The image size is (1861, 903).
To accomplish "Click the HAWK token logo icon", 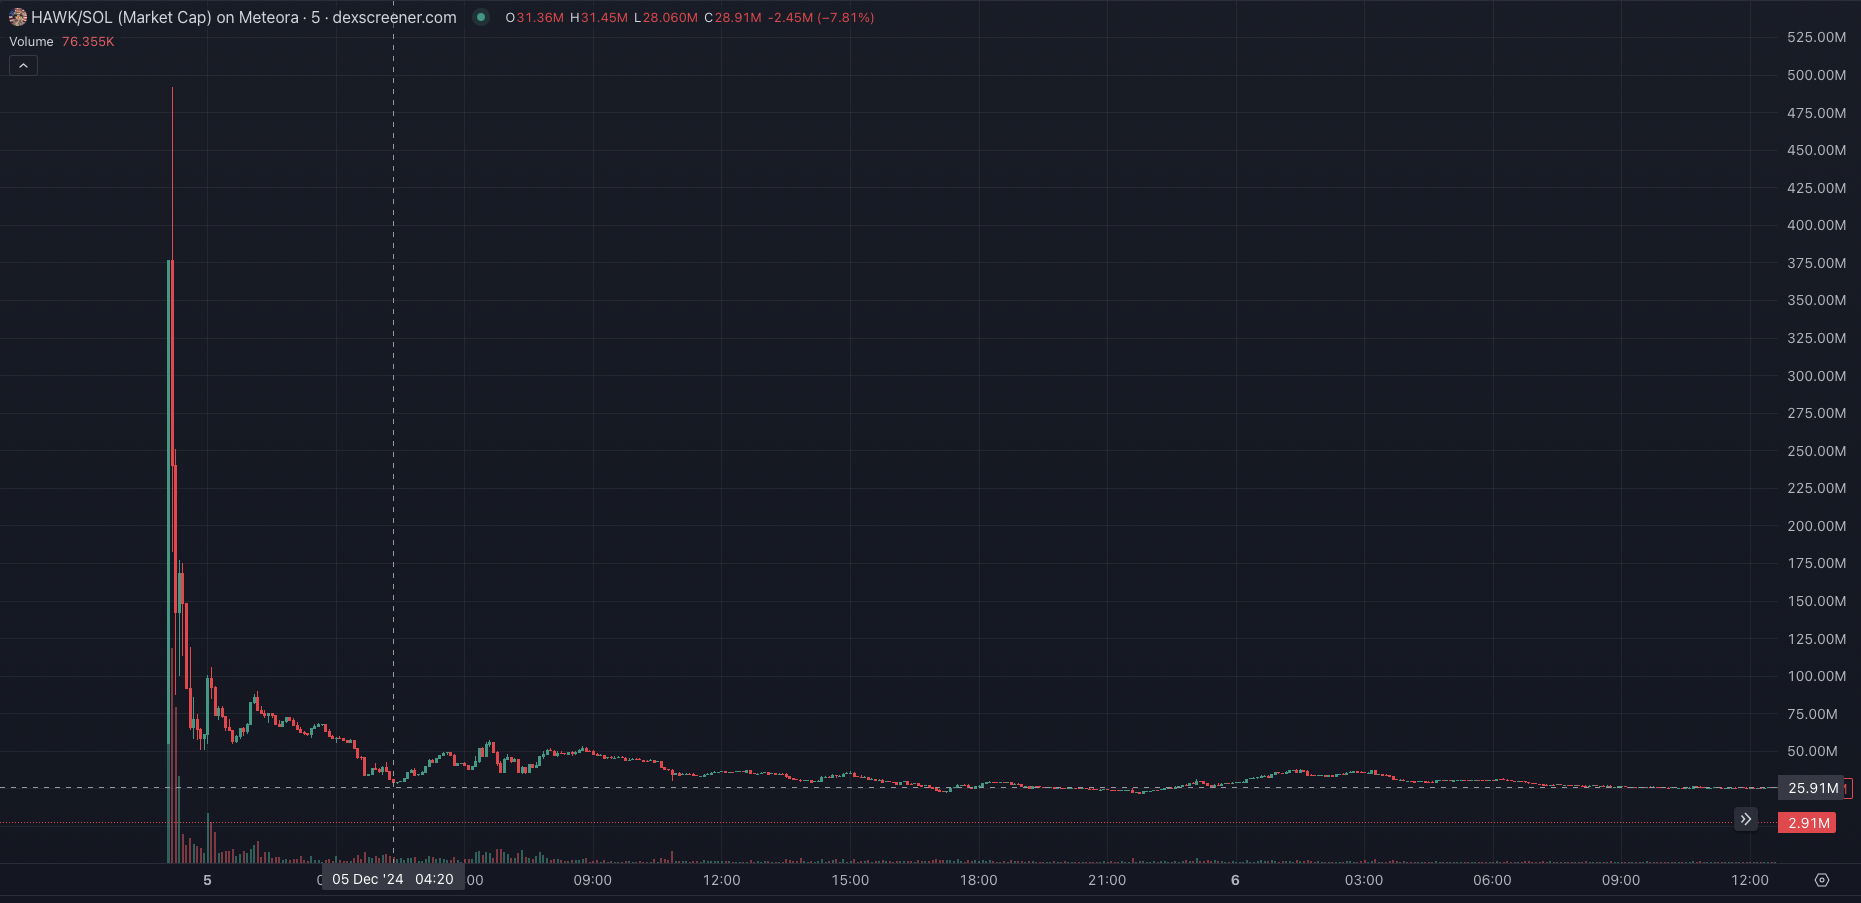I will pyautogui.click(x=17, y=17).
